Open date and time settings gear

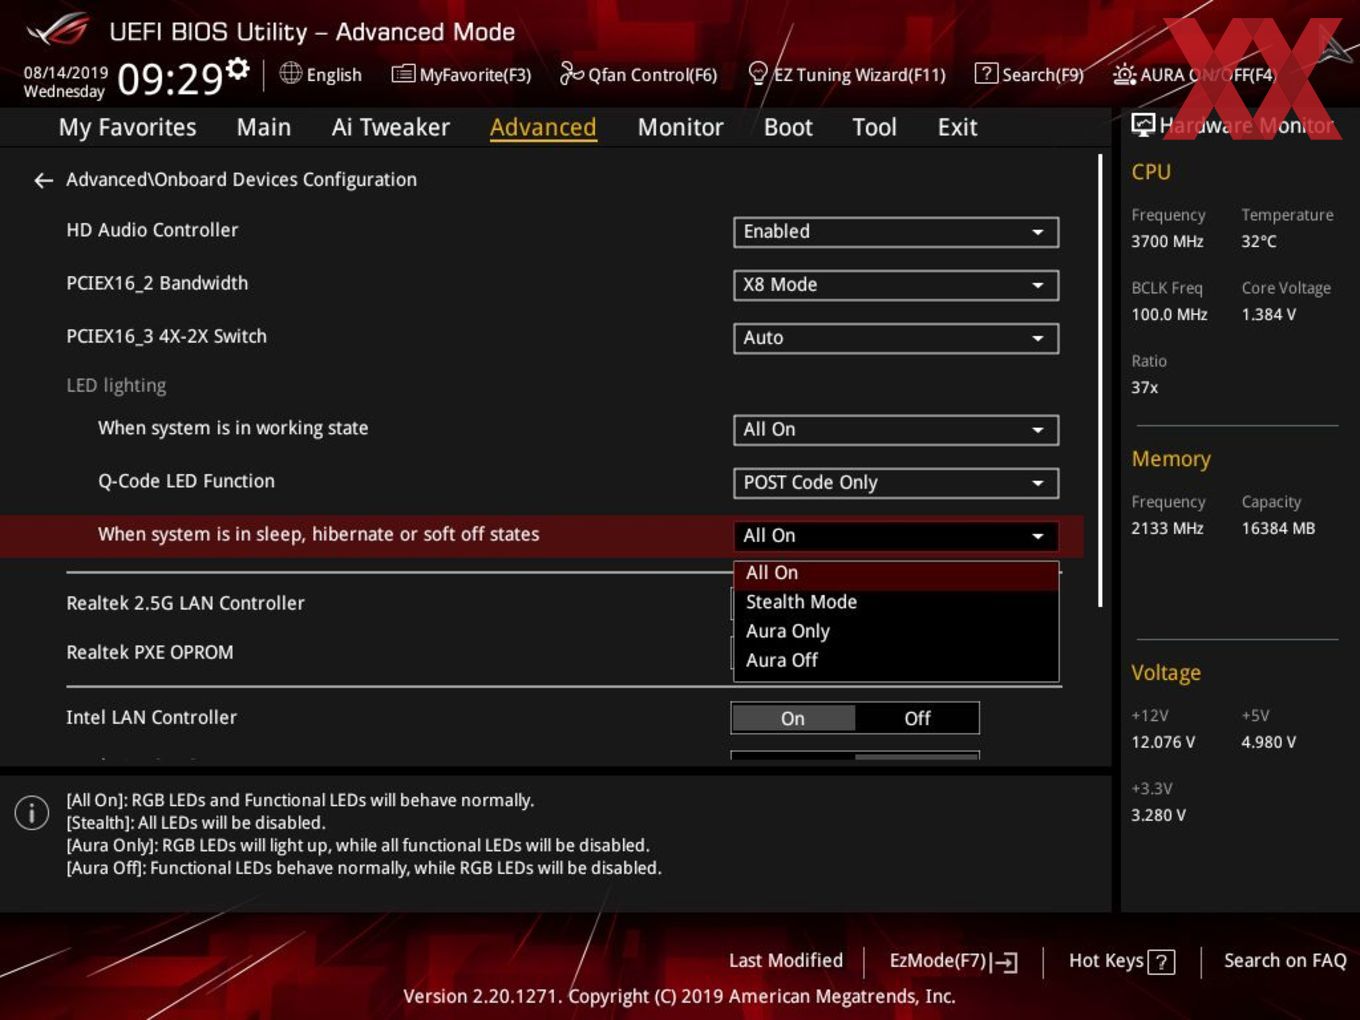tap(237, 68)
